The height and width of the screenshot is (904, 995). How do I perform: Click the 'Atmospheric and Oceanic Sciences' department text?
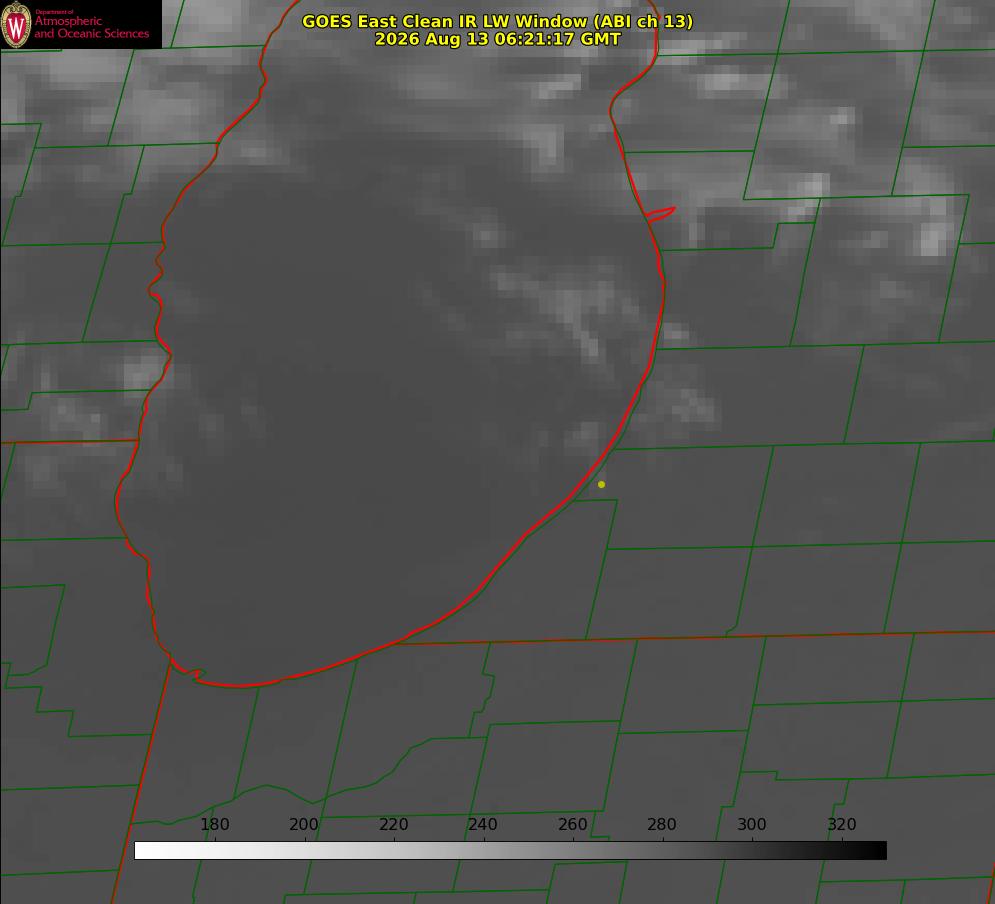coord(91,27)
